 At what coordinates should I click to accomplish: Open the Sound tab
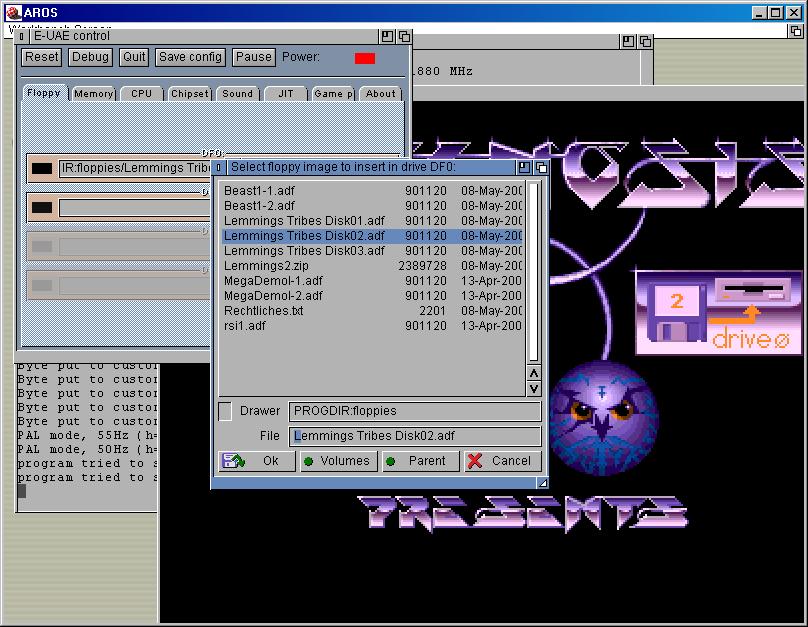pyautogui.click(x=238, y=94)
